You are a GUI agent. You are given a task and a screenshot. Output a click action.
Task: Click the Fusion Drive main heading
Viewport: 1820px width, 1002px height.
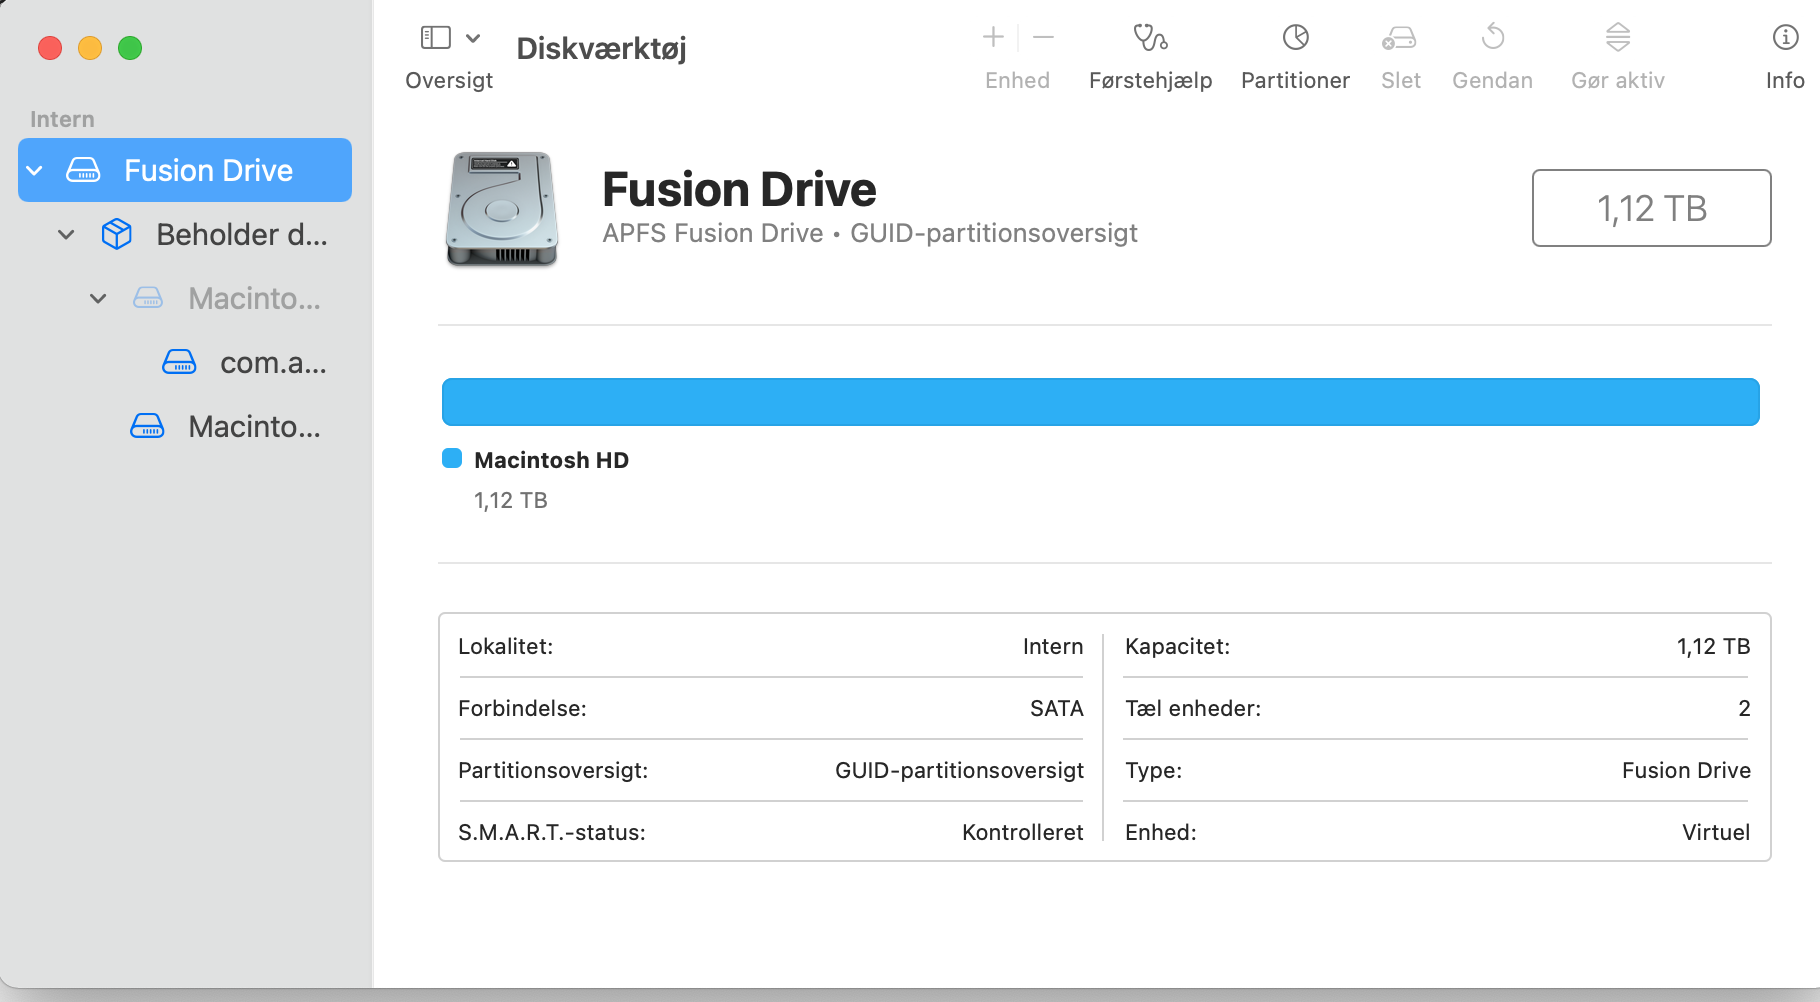[739, 189]
